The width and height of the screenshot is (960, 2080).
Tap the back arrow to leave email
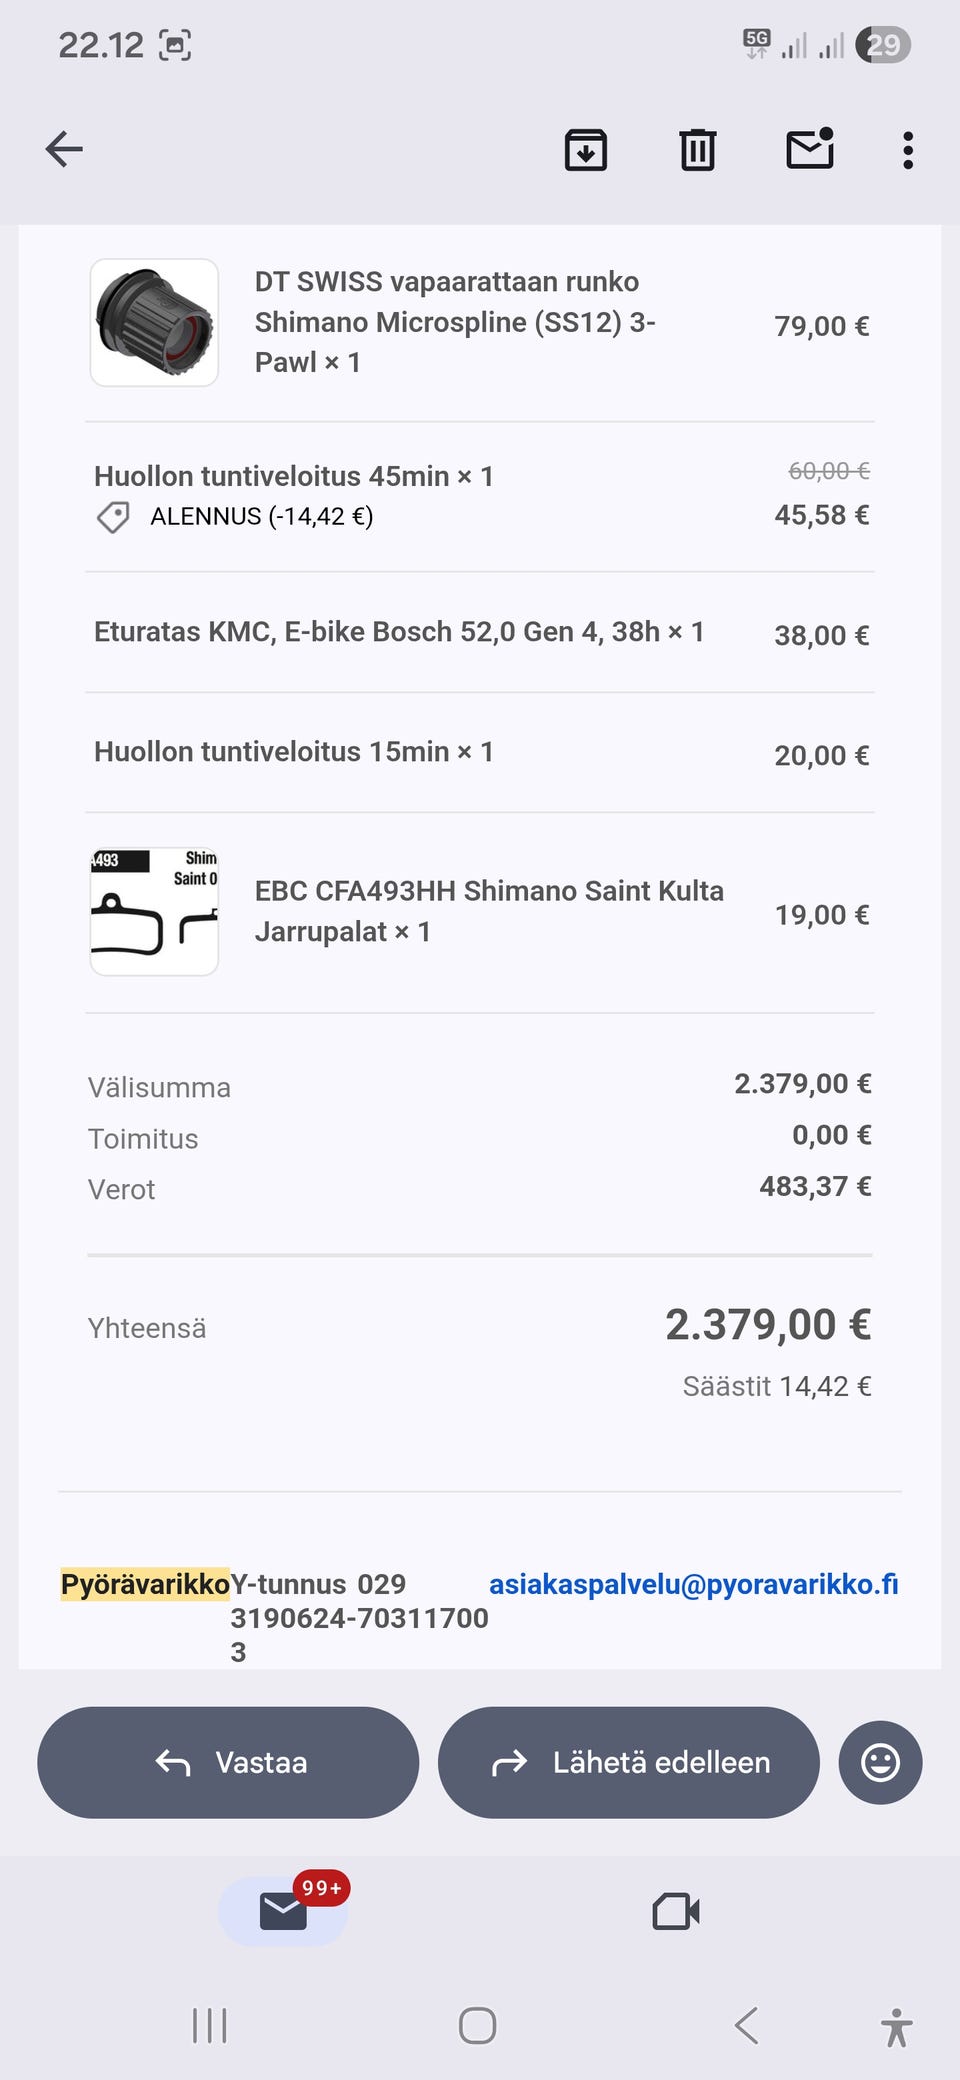64,150
